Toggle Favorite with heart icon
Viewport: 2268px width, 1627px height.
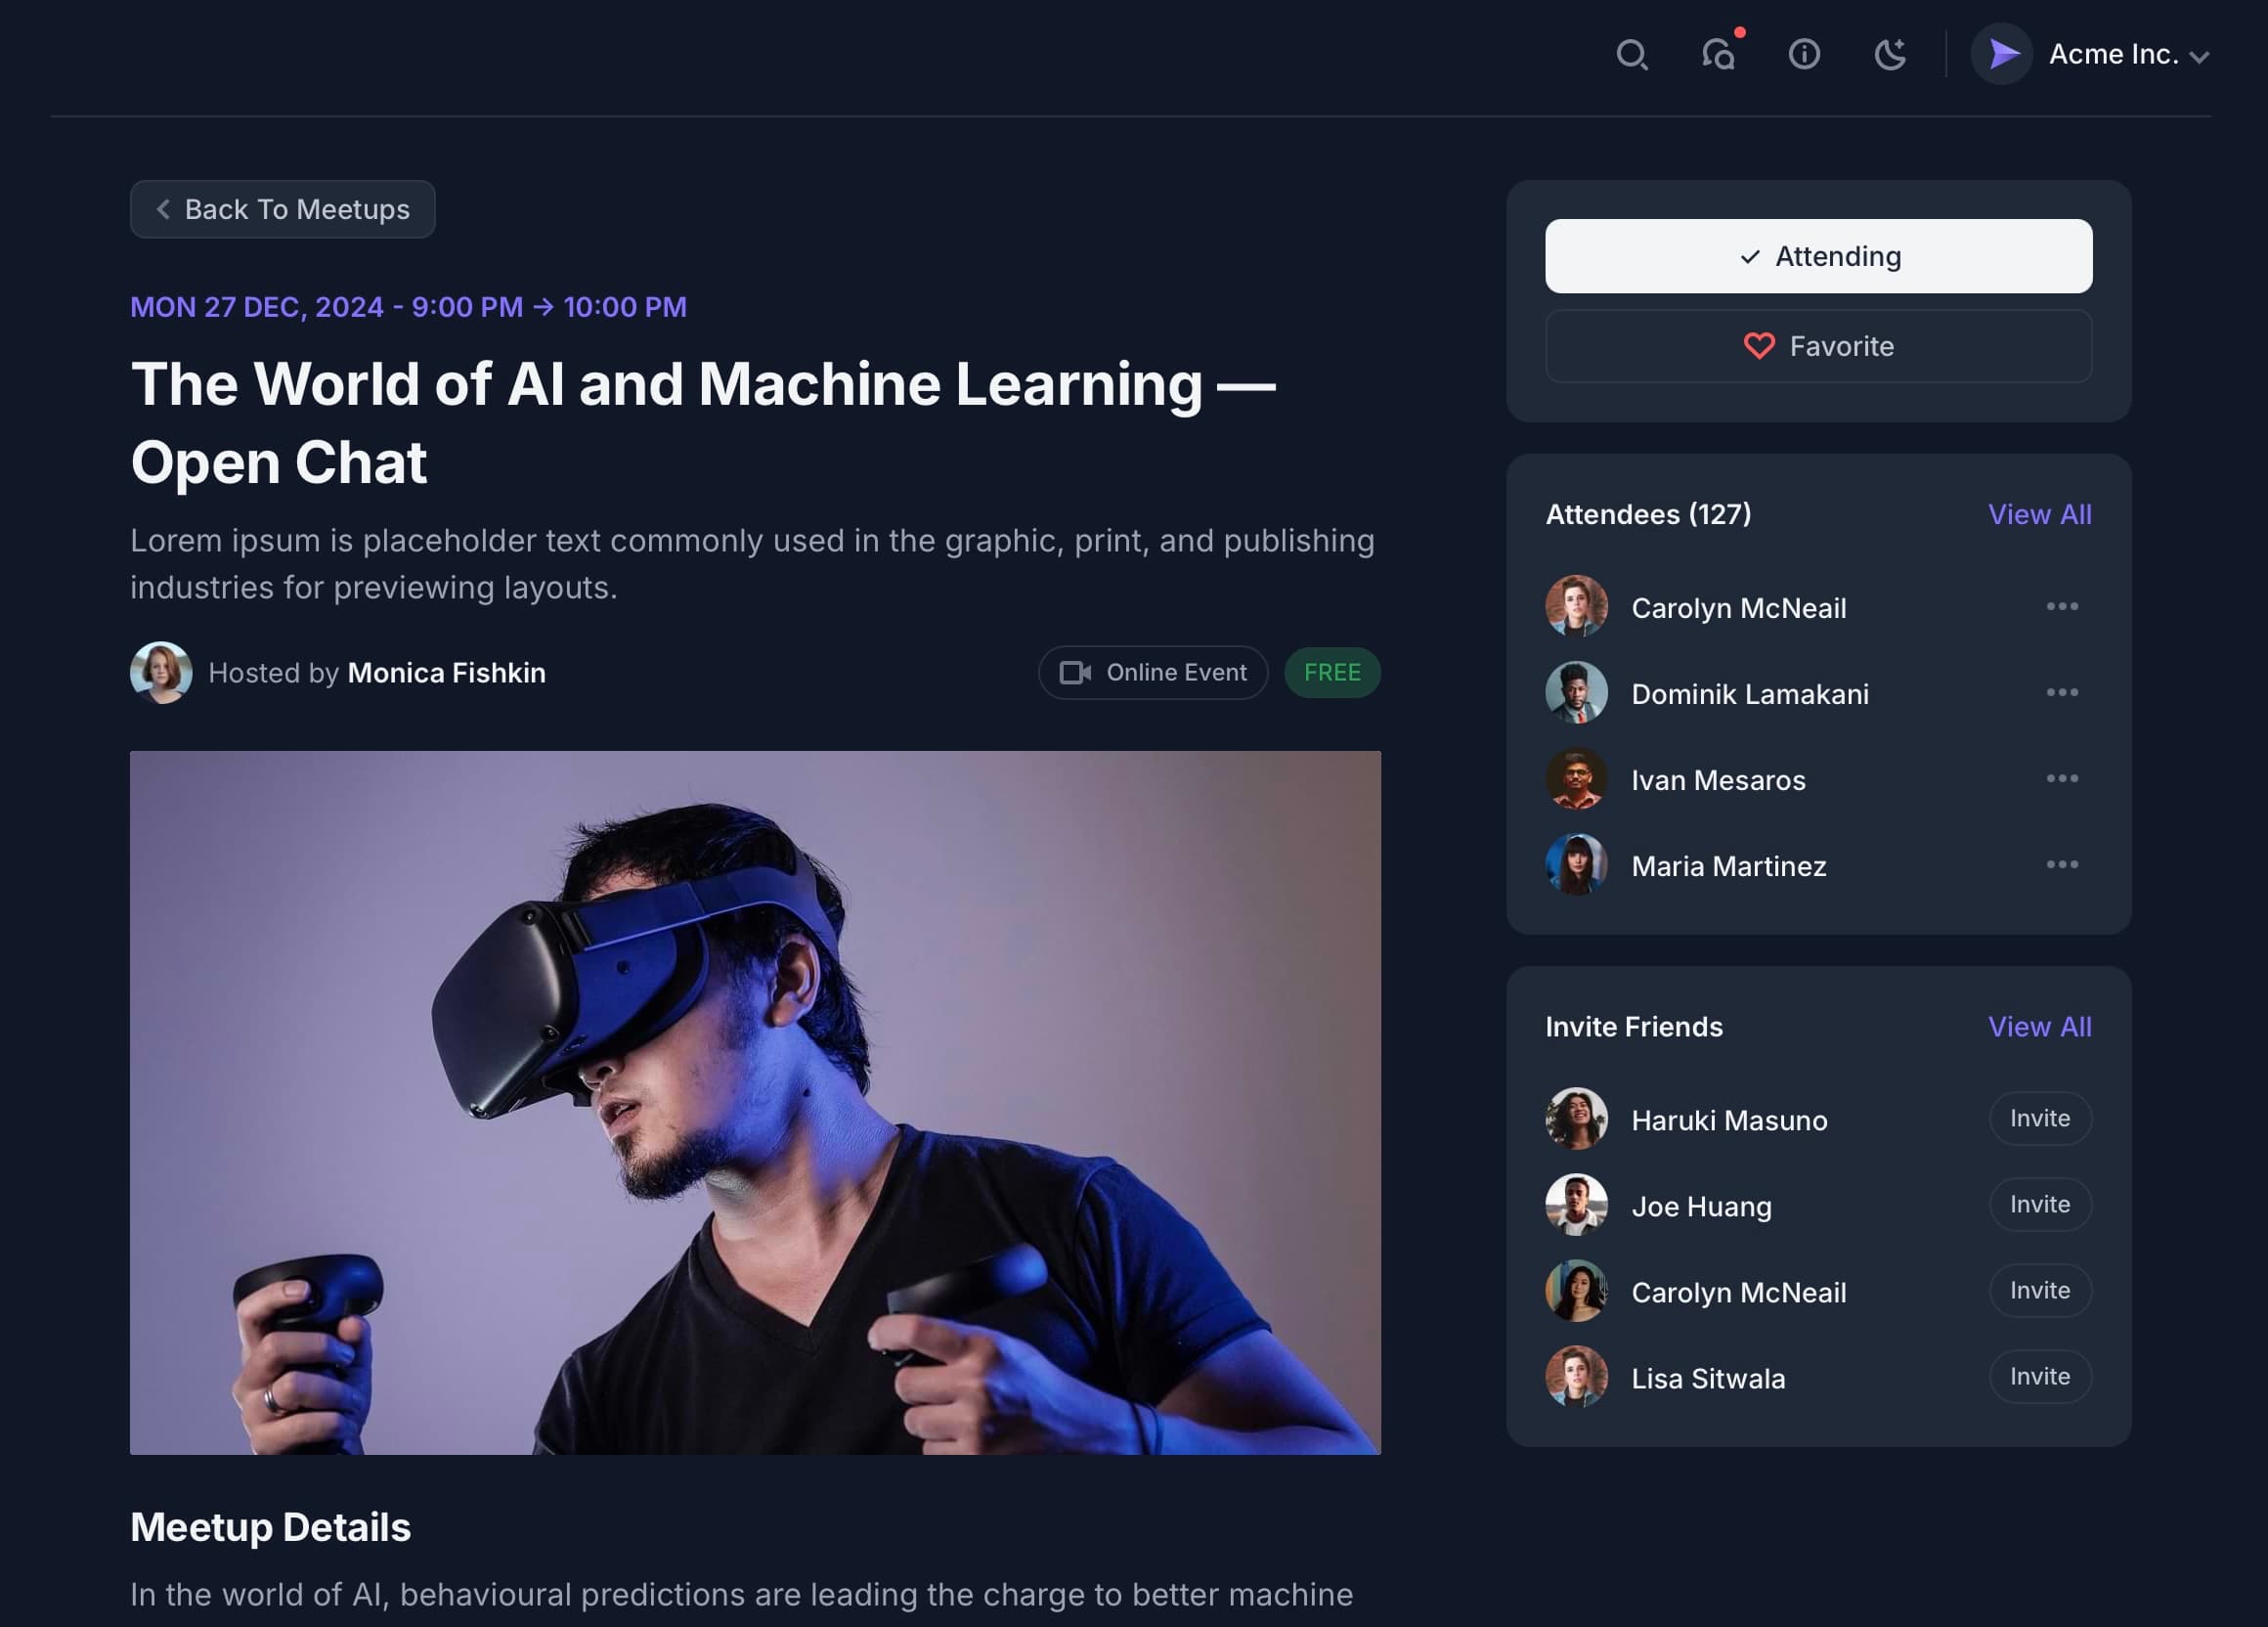(1818, 346)
